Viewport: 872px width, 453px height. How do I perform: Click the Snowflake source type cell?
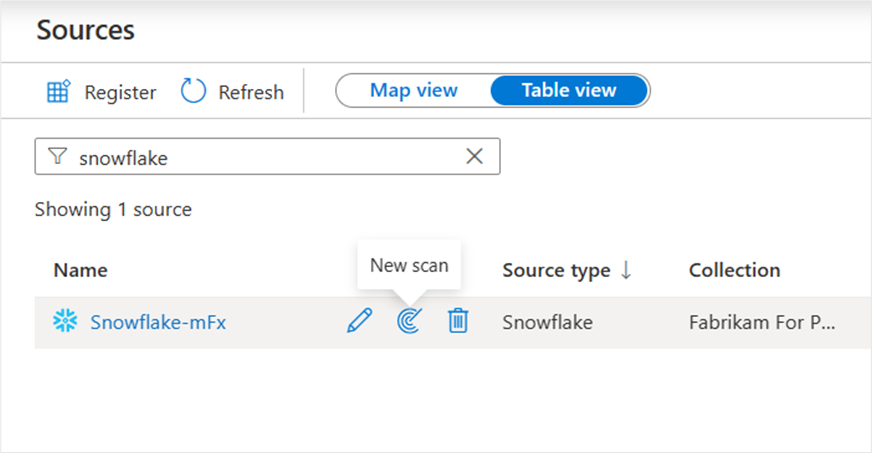tap(547, 322)
